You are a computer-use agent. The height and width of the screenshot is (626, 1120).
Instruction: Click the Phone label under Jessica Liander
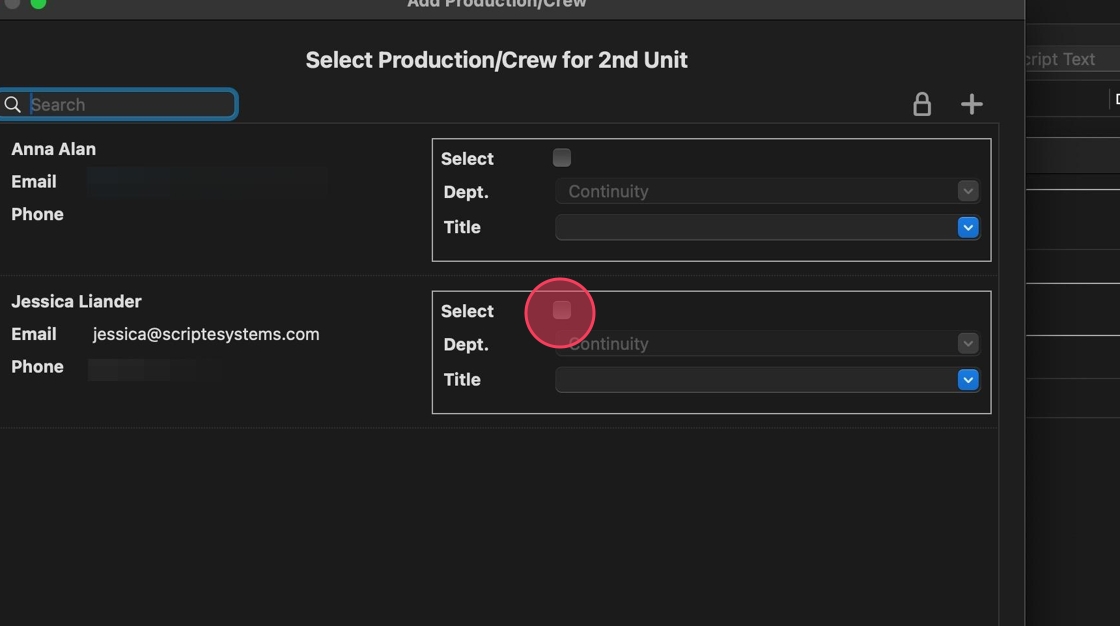point(37,367)
